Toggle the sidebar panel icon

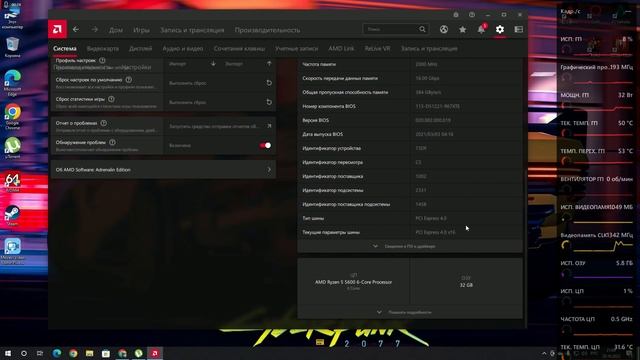pos(519,29)
